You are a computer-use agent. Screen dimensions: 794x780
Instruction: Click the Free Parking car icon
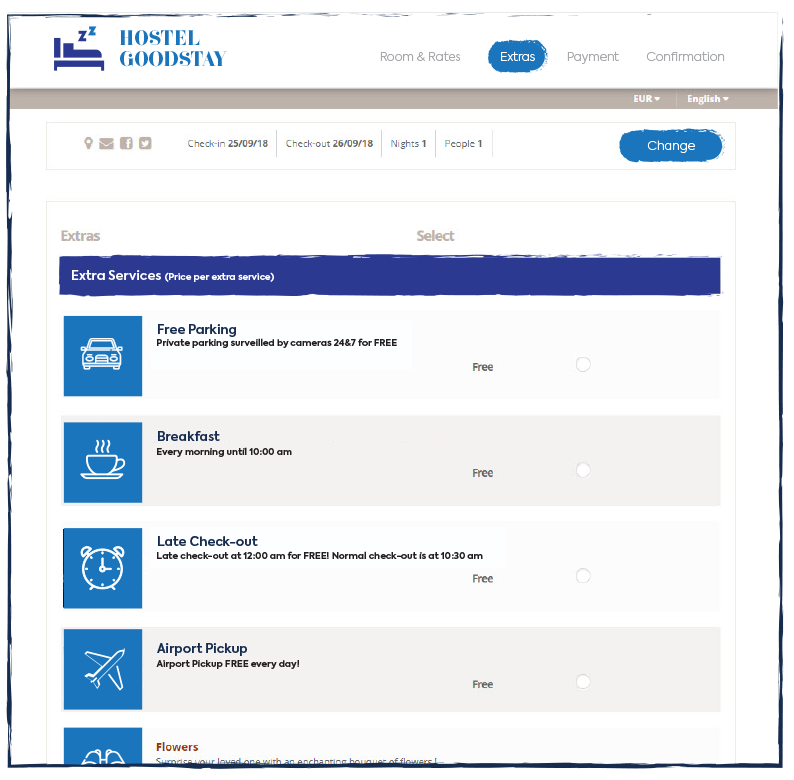[x=103, y=356]
